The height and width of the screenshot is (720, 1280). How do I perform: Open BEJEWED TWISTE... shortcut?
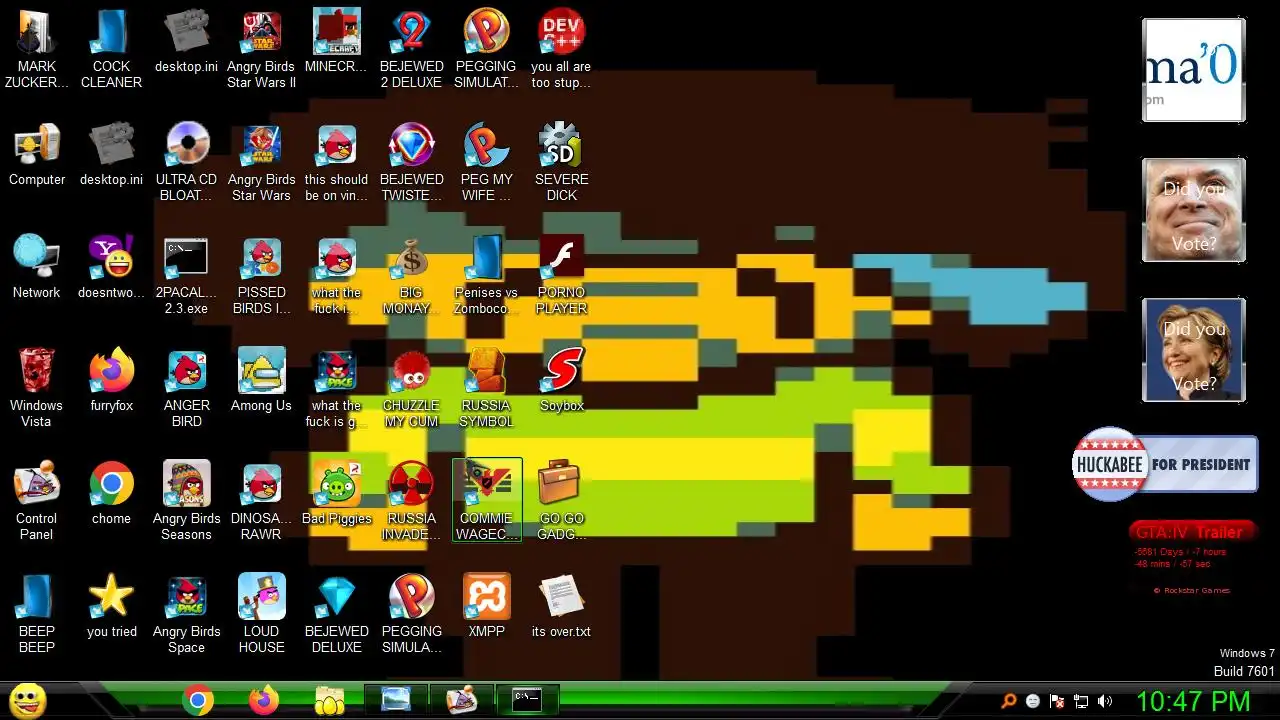(411, 162)
